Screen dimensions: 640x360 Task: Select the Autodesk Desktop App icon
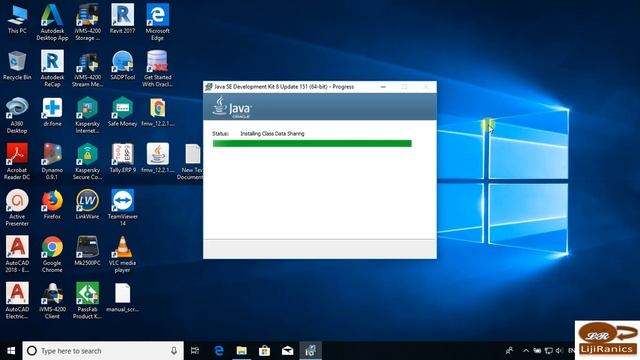(52, 22)
